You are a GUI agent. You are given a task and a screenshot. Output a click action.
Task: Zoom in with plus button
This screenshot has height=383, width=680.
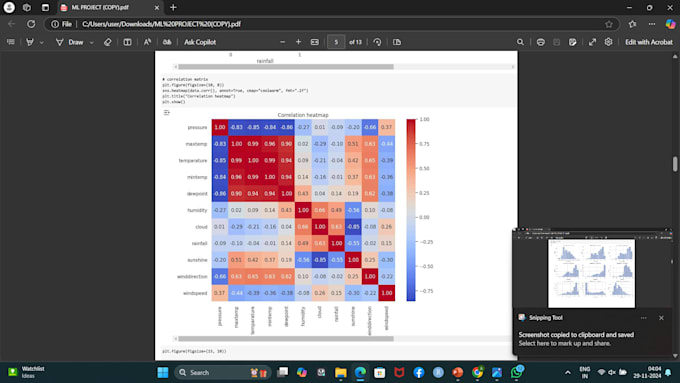click(298, 42)
